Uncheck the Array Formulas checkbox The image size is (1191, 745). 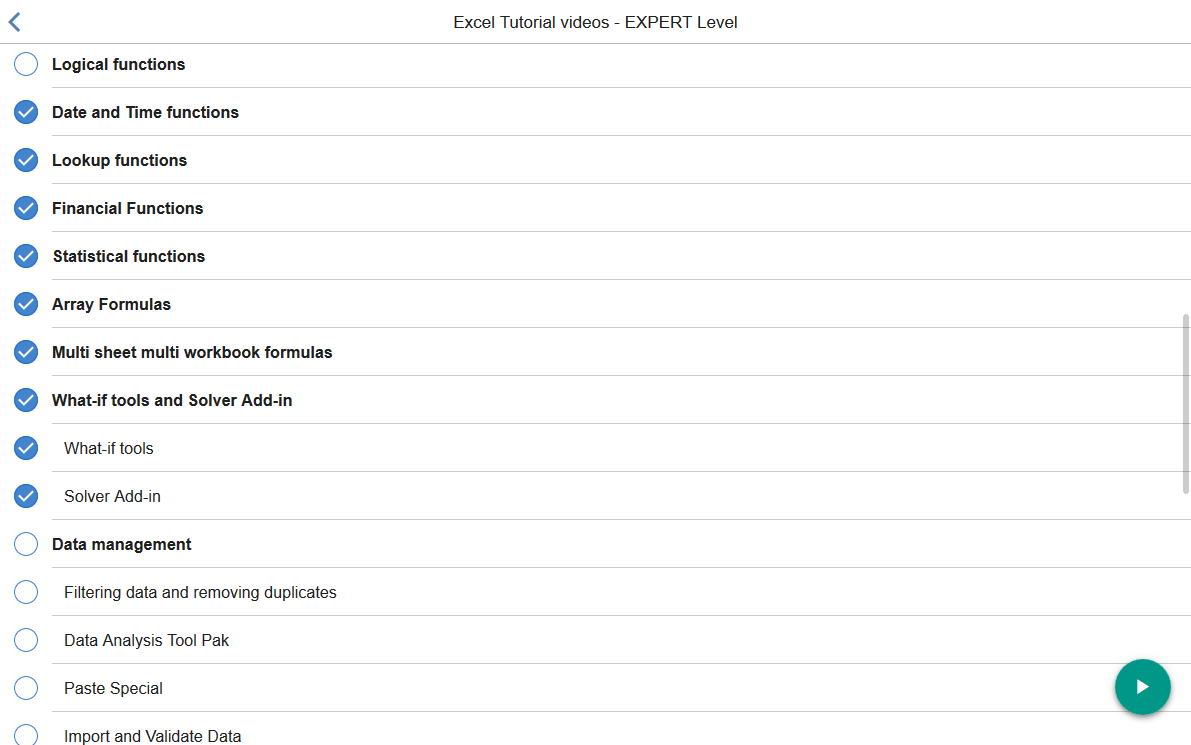(26, 304)
